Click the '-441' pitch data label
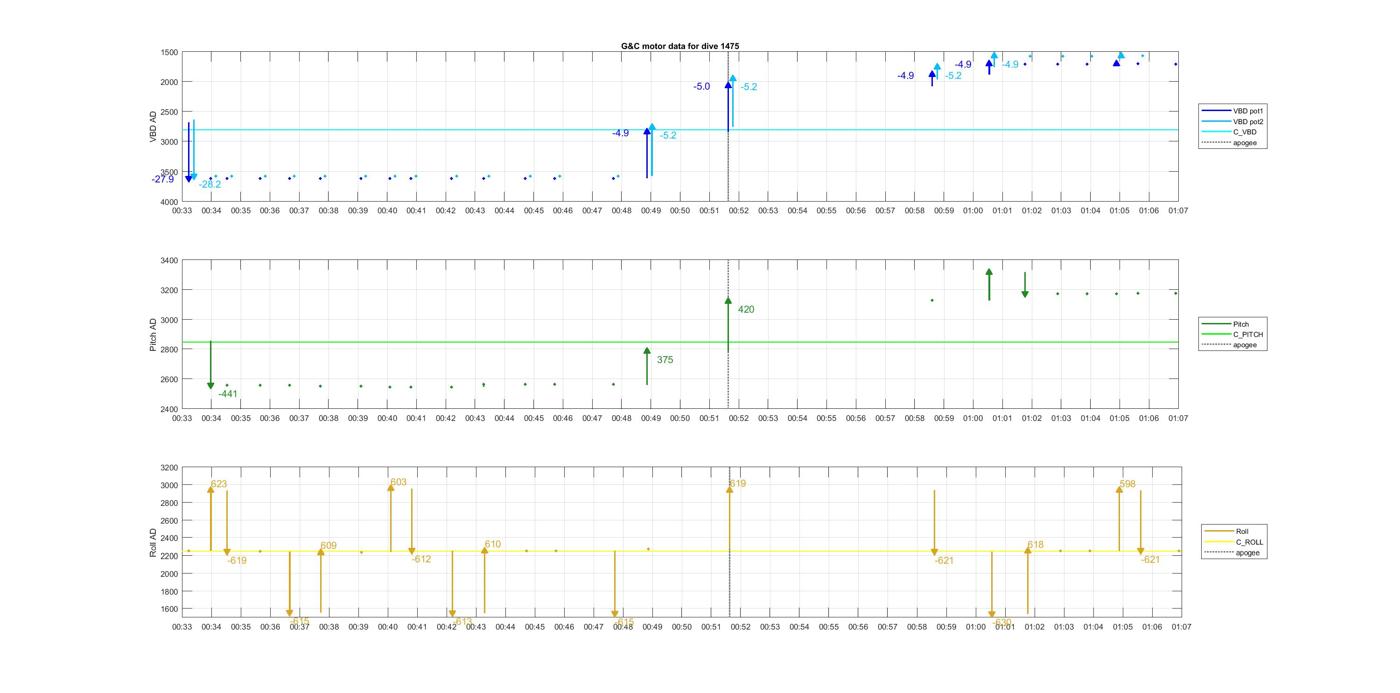The image size is (1400, 693). (228, 394)
